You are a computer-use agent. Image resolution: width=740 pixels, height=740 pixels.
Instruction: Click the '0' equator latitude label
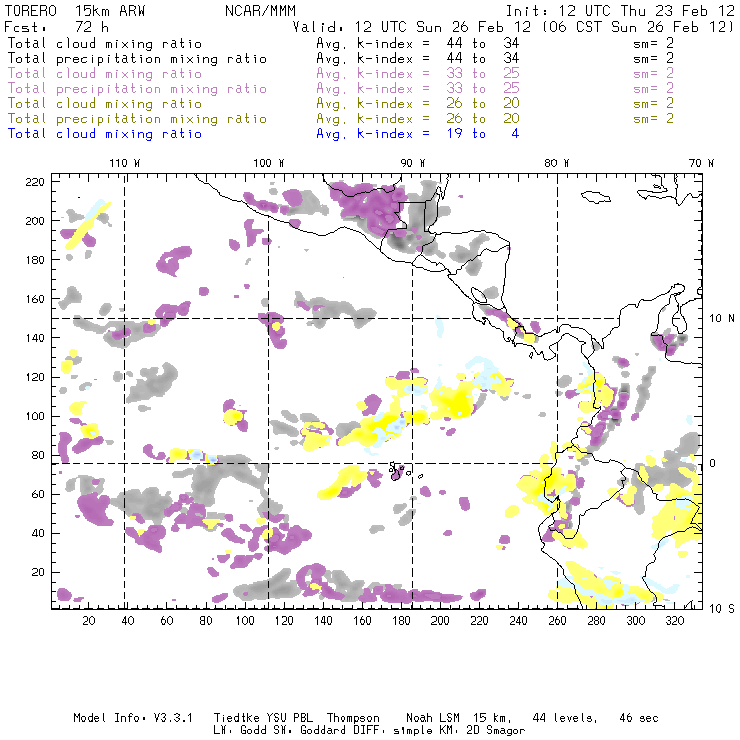(713, 463)
